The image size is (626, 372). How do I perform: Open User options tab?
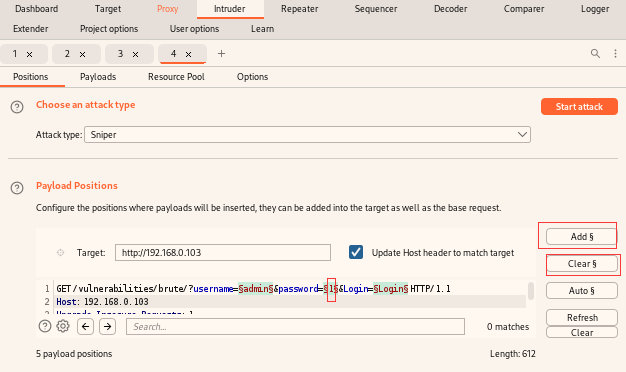(194, 29)
